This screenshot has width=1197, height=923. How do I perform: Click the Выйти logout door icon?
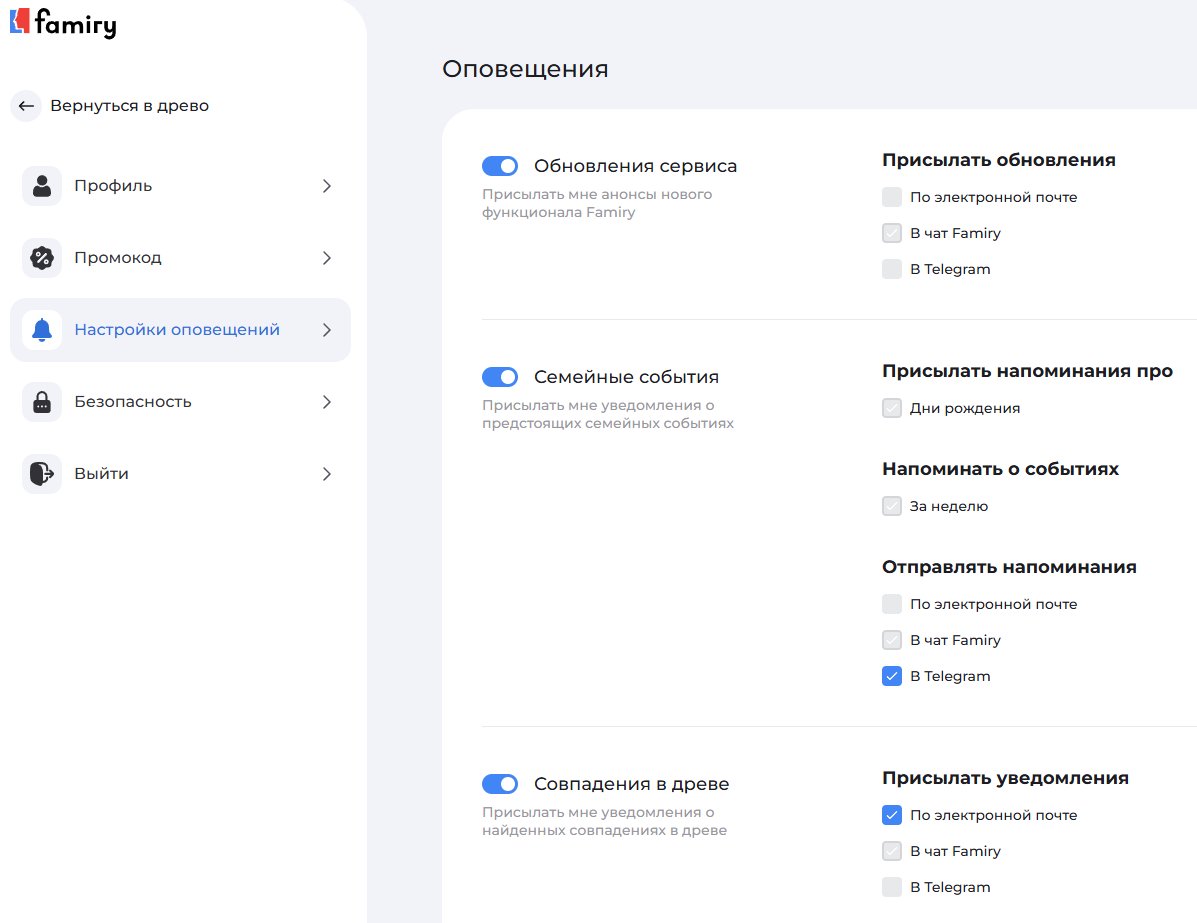tap(42, 474)
